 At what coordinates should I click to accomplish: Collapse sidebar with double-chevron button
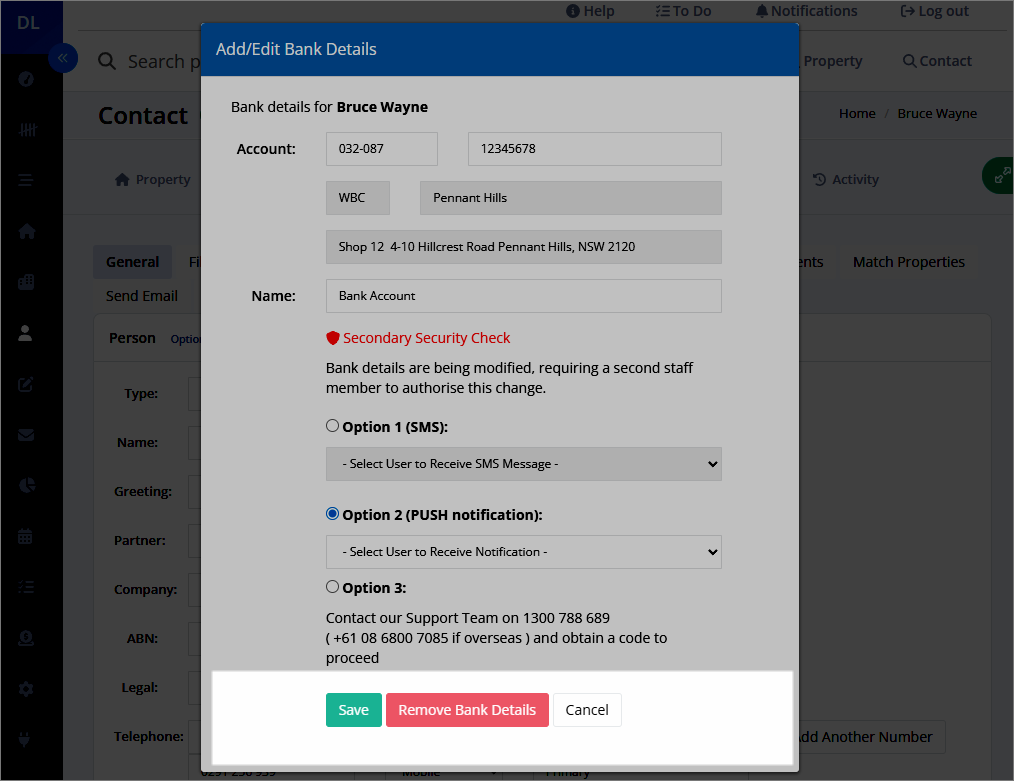pyautogui.click(x=63, y=59)
